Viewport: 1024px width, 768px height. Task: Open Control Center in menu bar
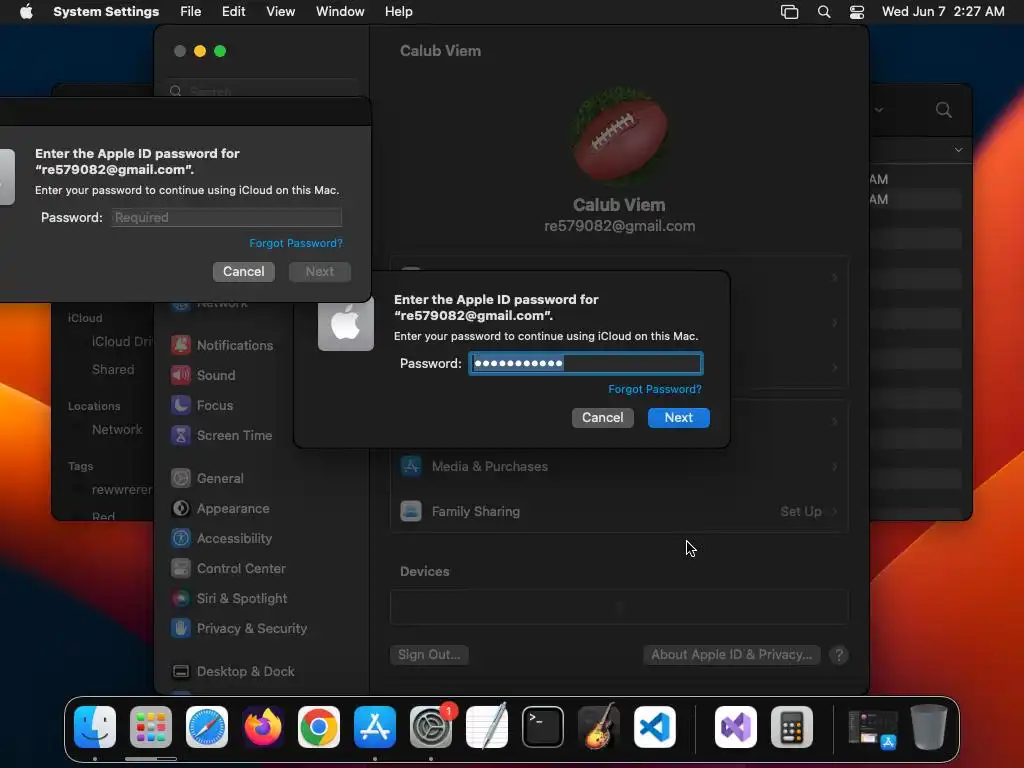857,12
